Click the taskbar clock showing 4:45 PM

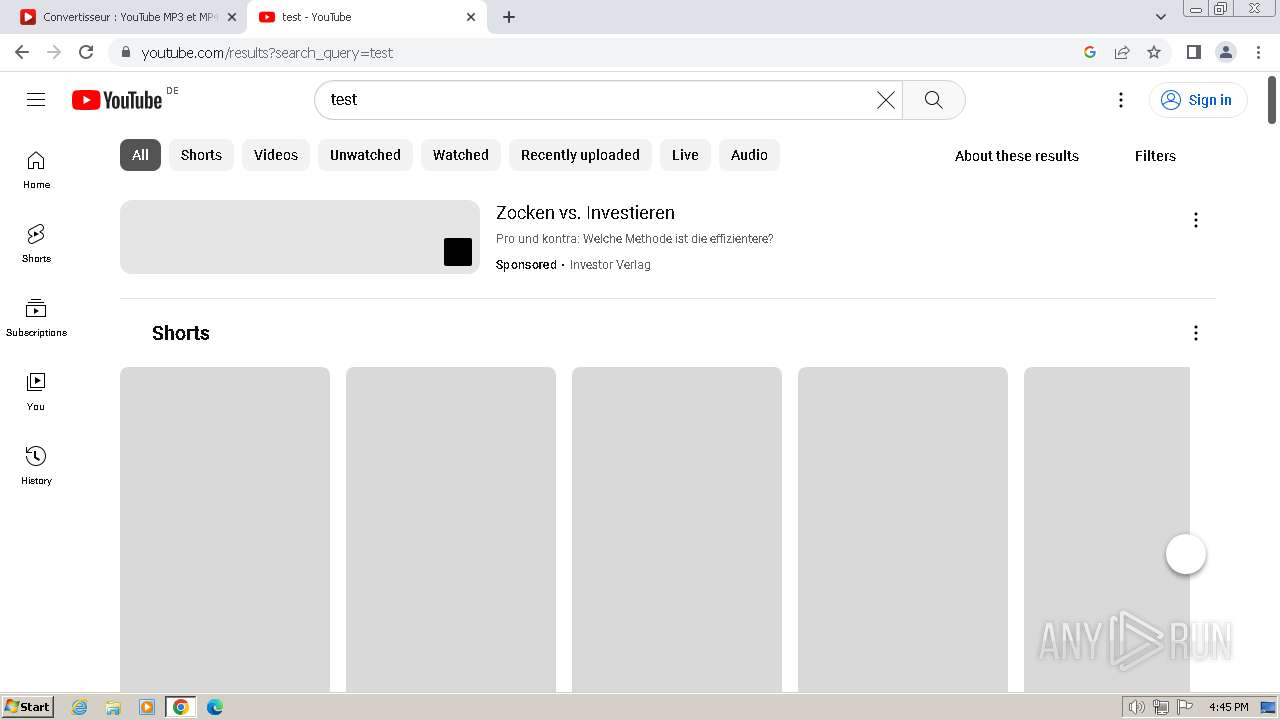tap(1228, 707)
